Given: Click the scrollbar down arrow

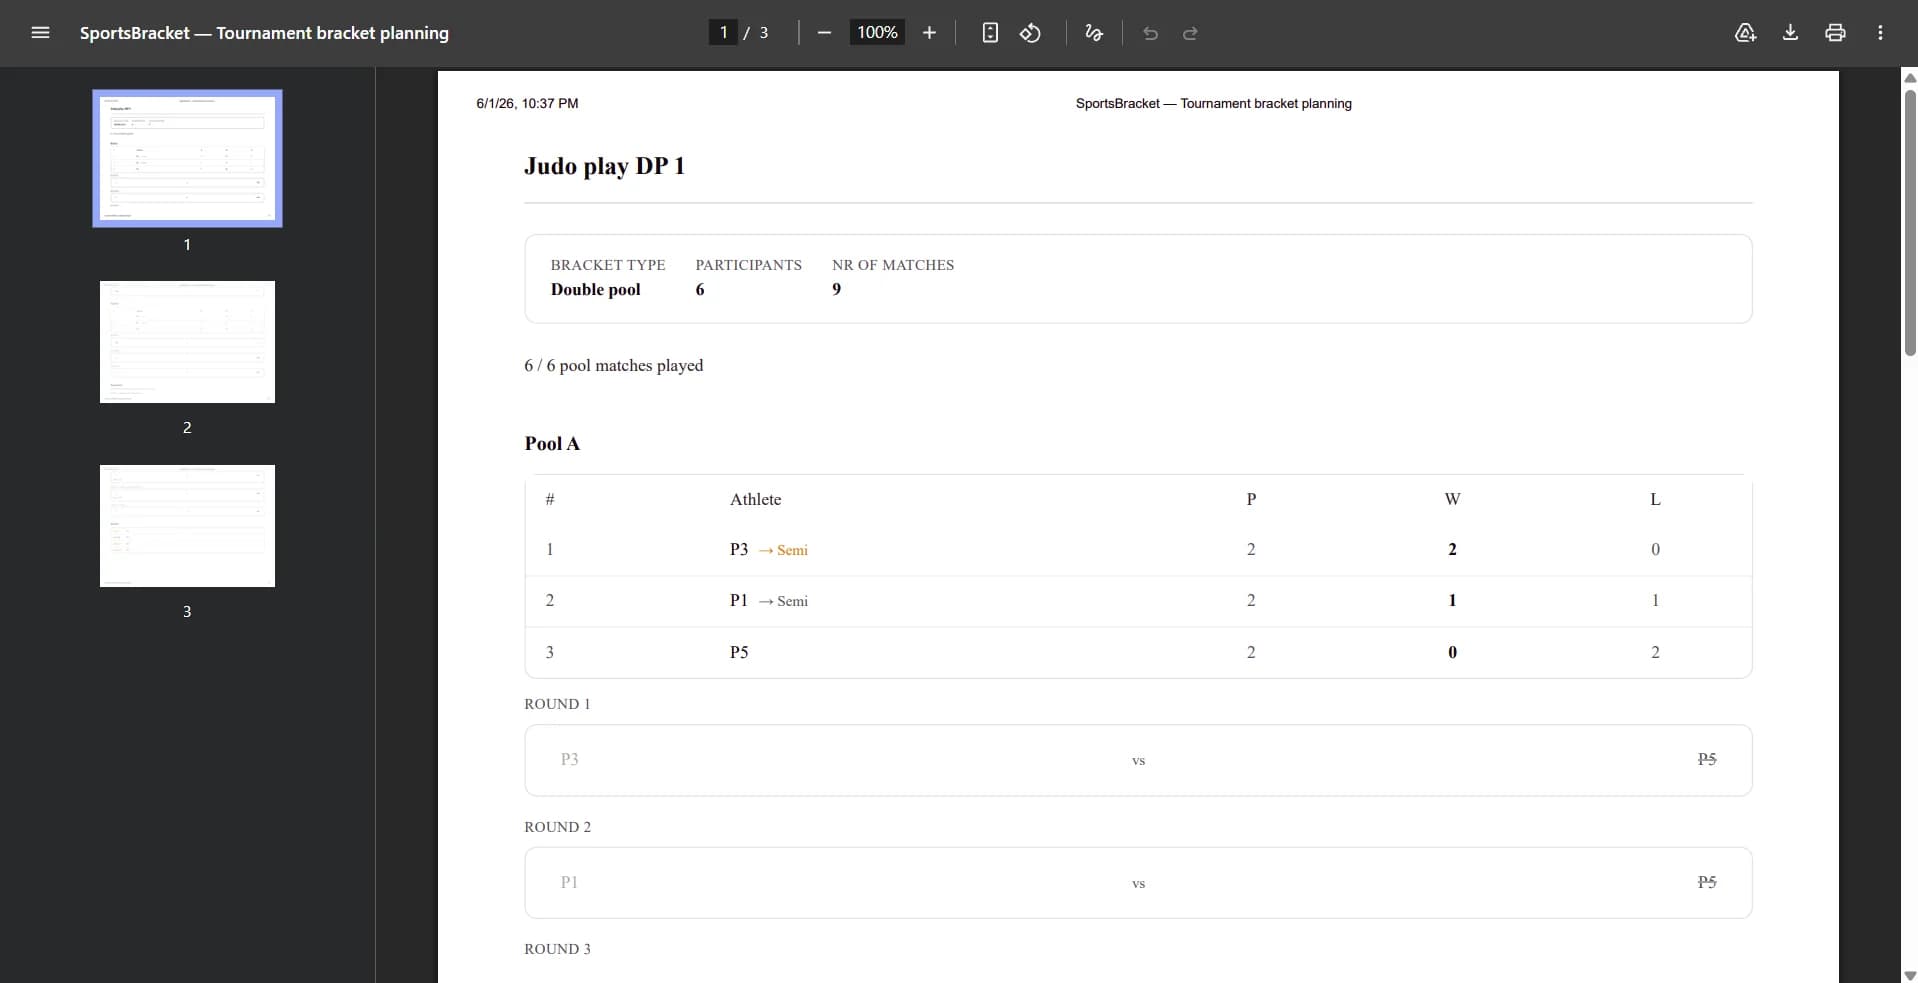Looking at the screenshot, I should coord(1910,975).
